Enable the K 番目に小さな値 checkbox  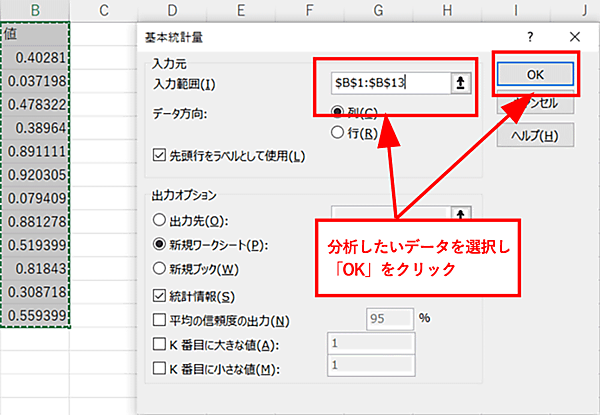point(159,369)
